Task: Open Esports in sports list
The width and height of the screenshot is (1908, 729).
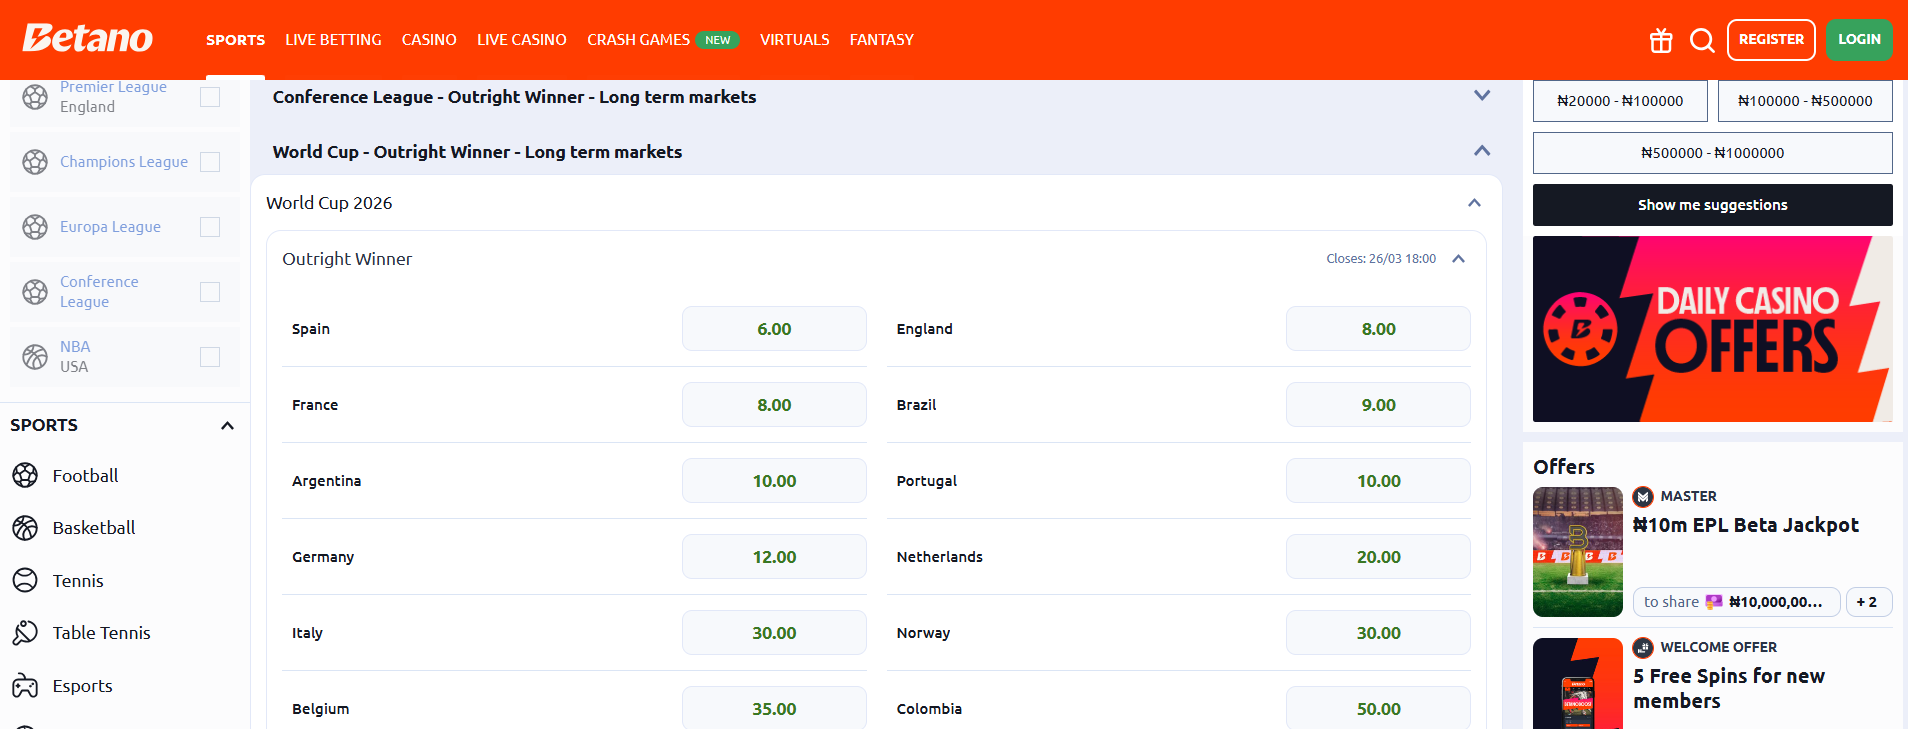Action: click(x=82, y=686)
